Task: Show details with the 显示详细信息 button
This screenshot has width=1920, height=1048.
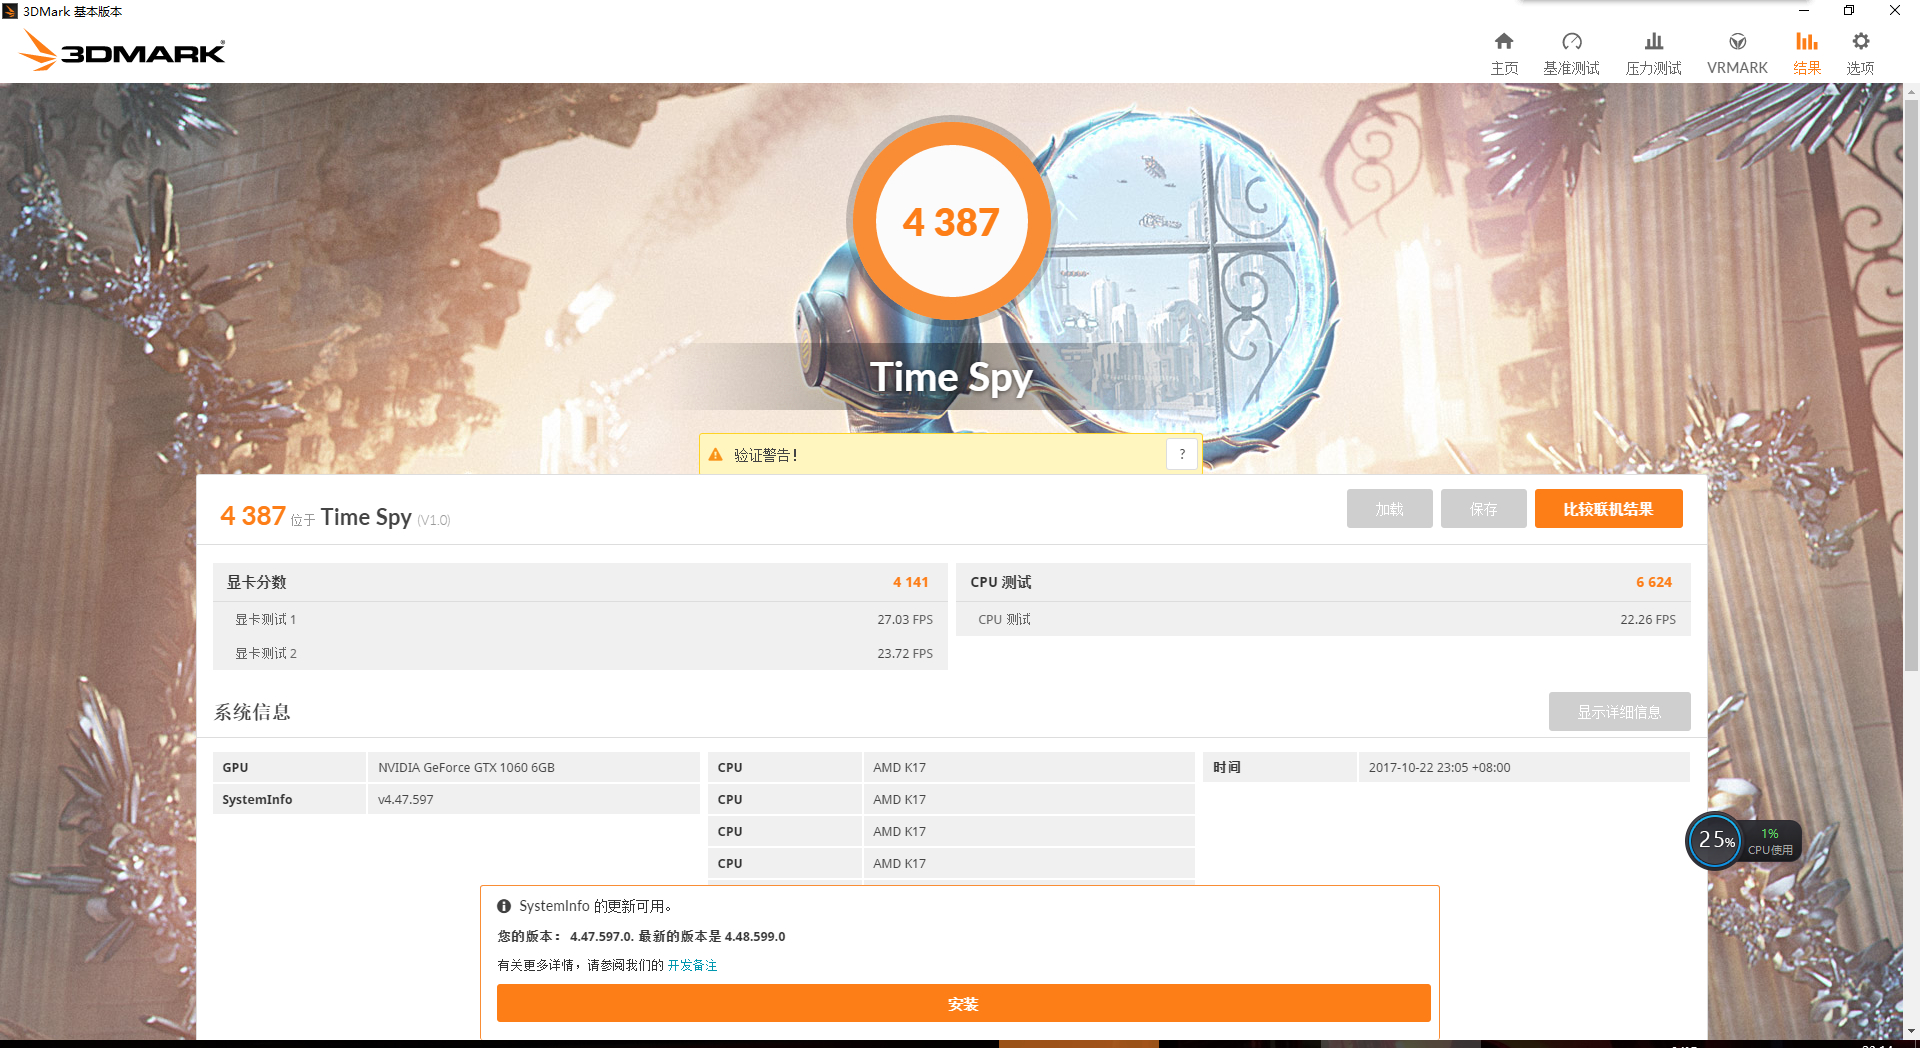Action: coord(1619,711)
